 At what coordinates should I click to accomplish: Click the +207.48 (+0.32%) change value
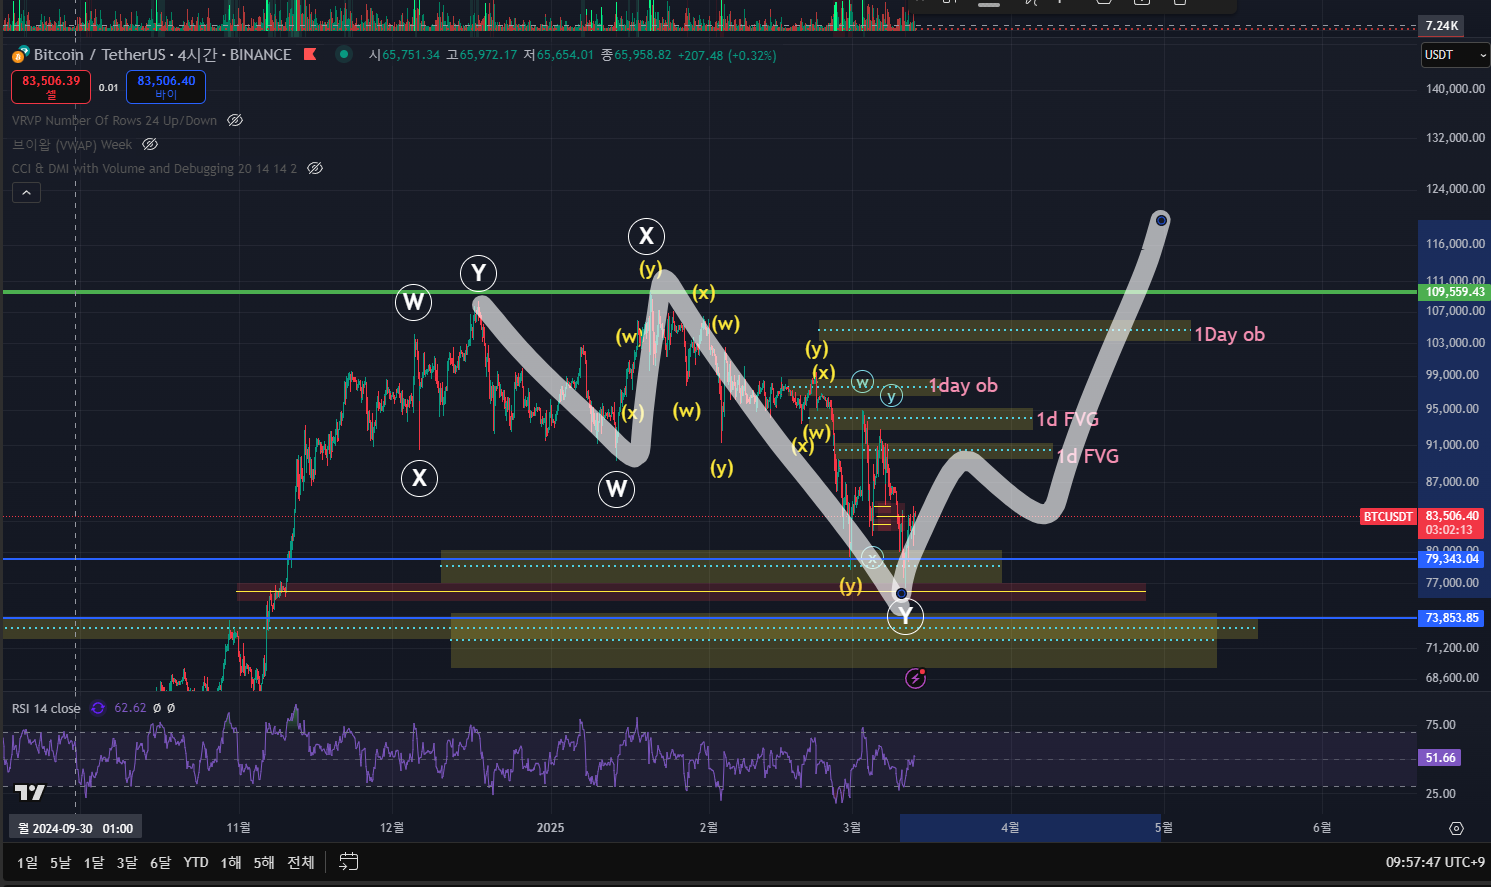point(727,55)
